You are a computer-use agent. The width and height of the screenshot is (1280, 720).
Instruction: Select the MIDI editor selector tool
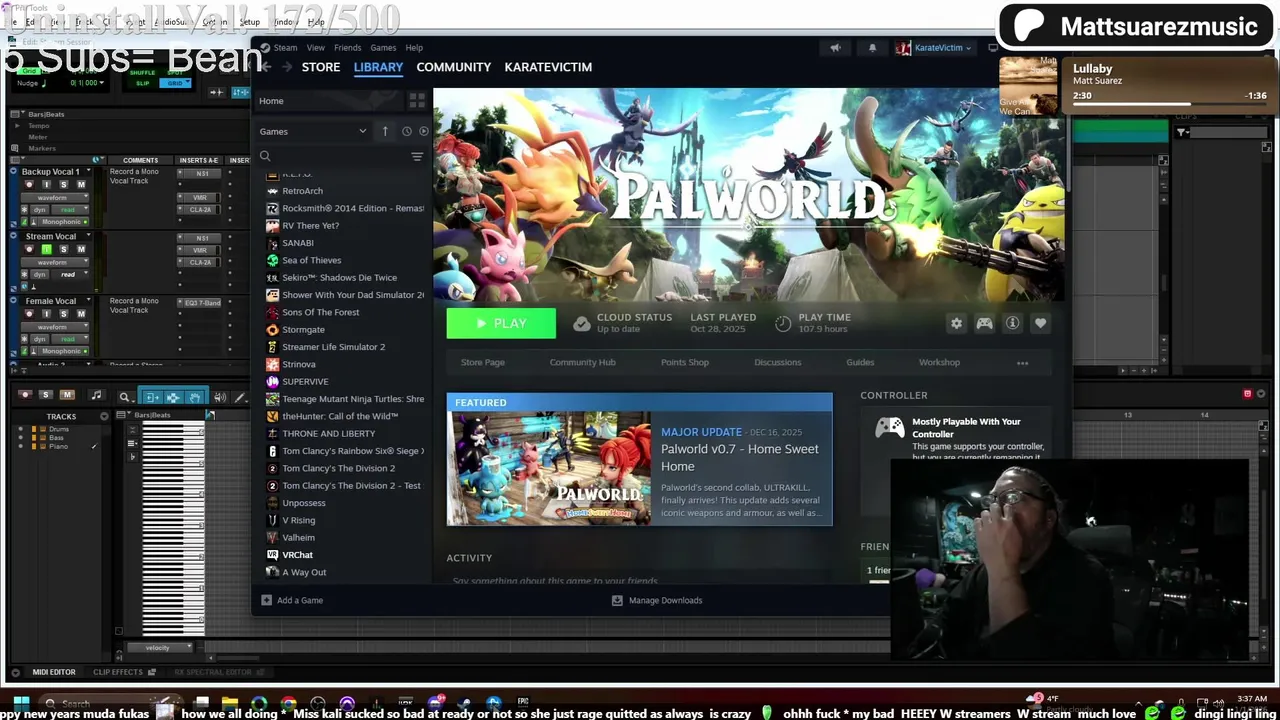(x=173, y=397)
